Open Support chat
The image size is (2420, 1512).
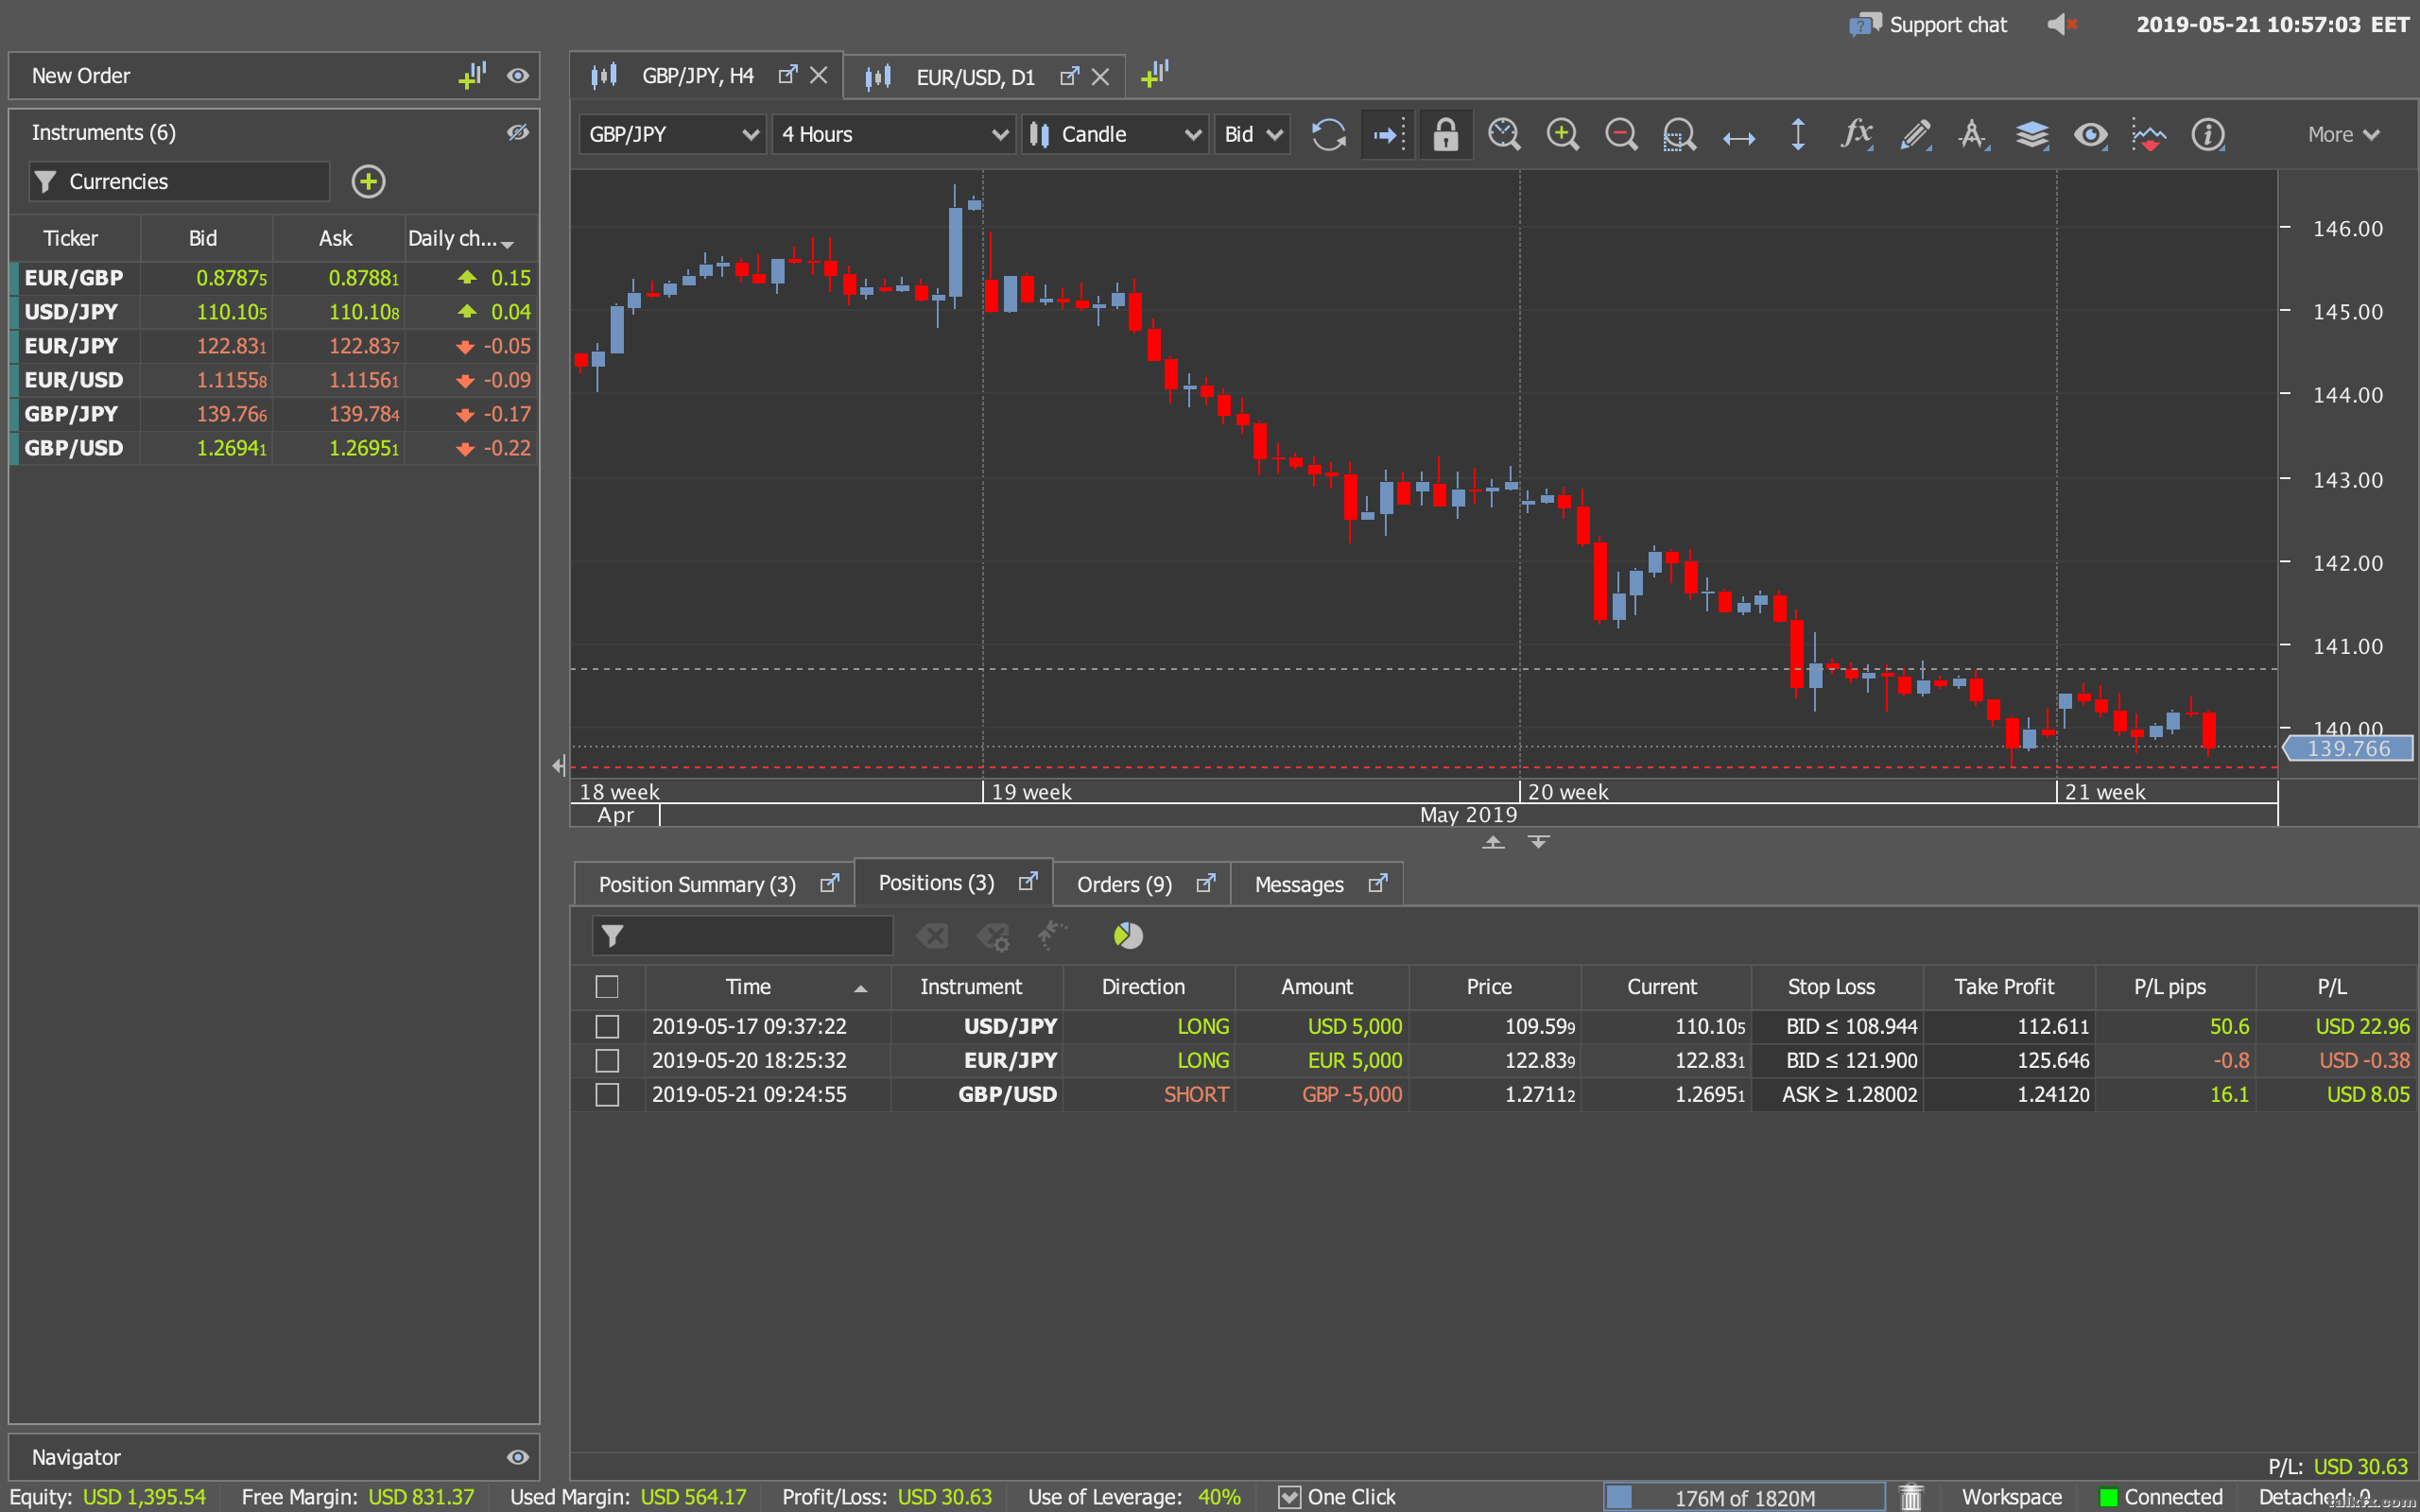[x=1929, y=24]
